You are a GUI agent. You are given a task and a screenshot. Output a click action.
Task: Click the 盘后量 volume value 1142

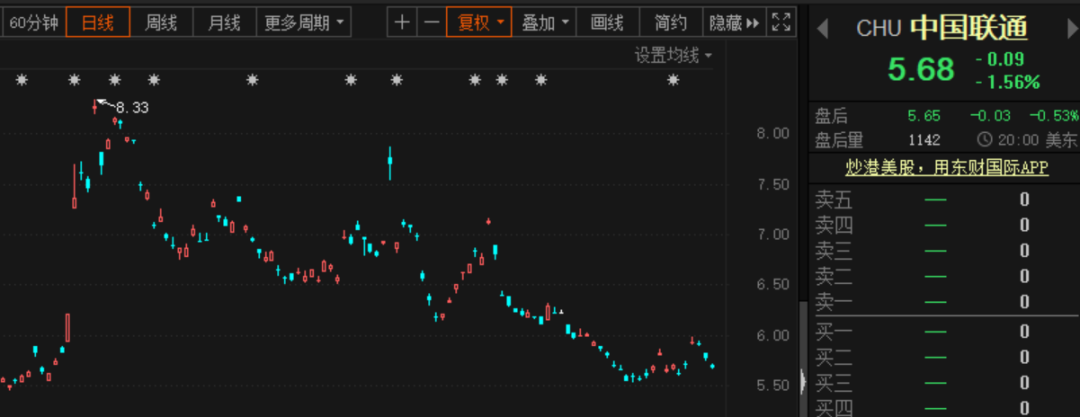click(924, 141)
